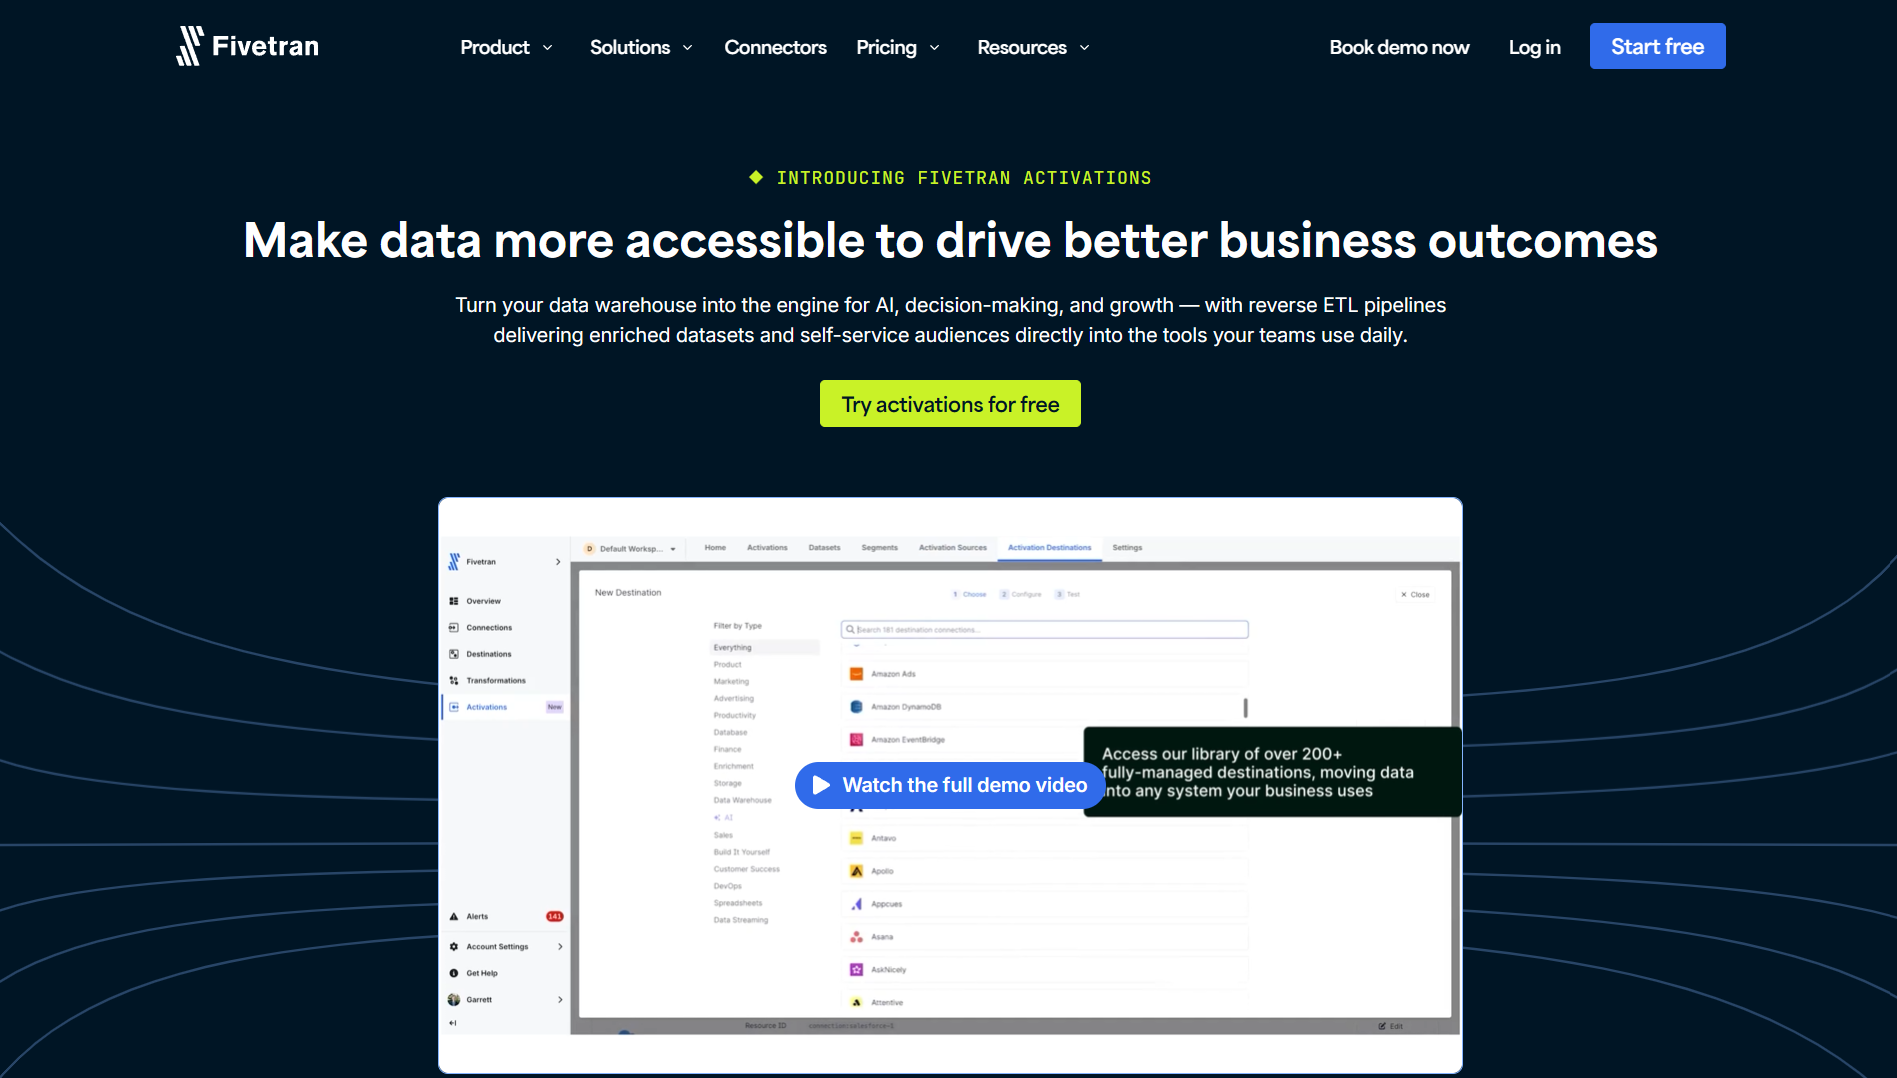Expand the Solutions dropdown chevron

[x=687, y=48]
